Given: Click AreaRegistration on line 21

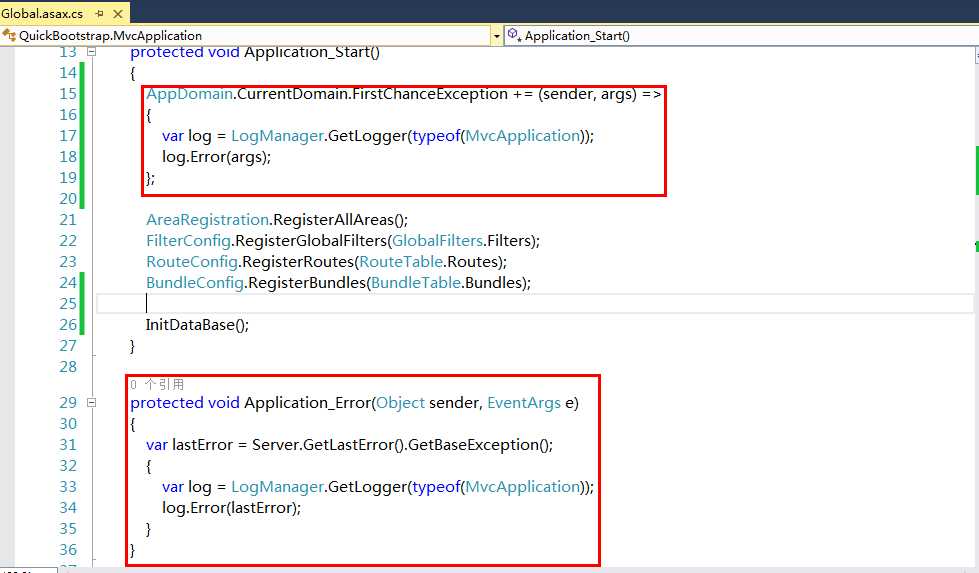Looking at the screenshot, I should (207, 220).
